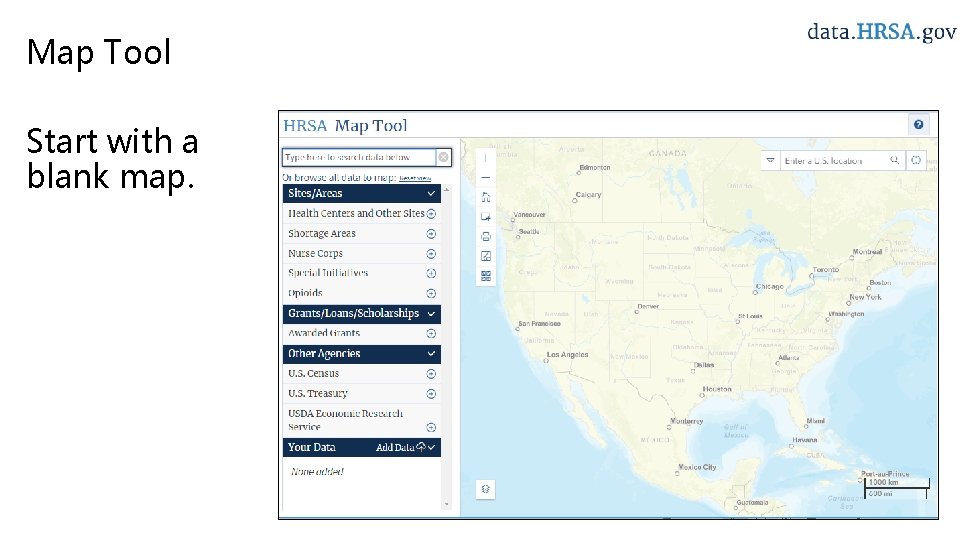Click the home extent map icon
This screenshot has width=960, height=540.
pyautogui.click(x=486, y=197)
